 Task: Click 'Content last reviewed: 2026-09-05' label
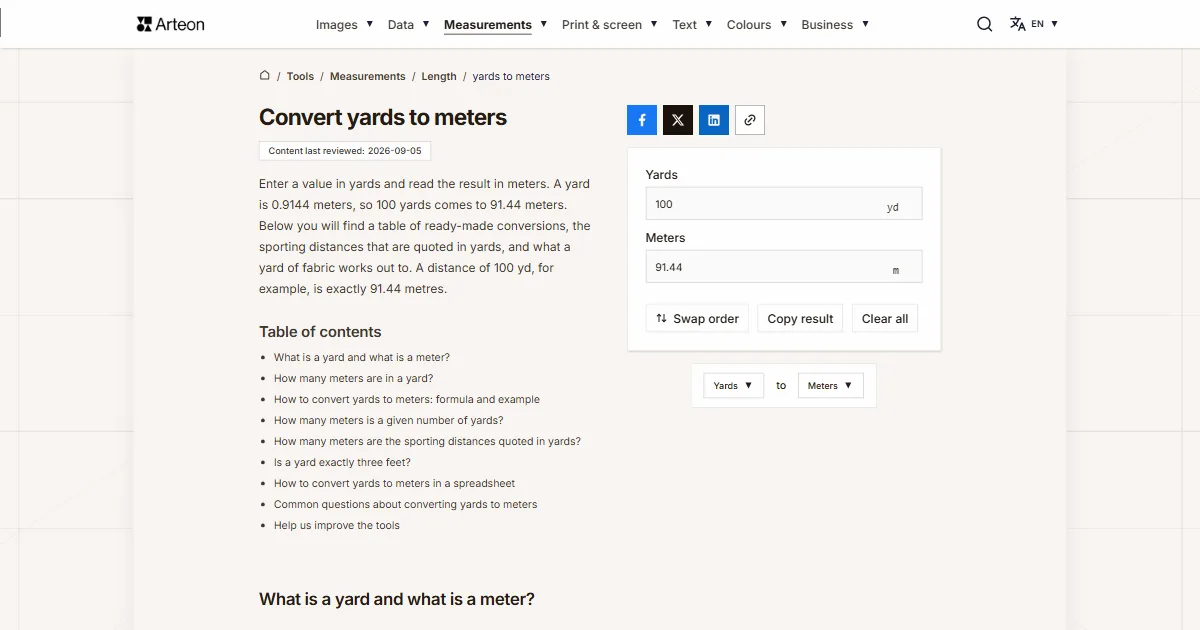coord(345,151)
